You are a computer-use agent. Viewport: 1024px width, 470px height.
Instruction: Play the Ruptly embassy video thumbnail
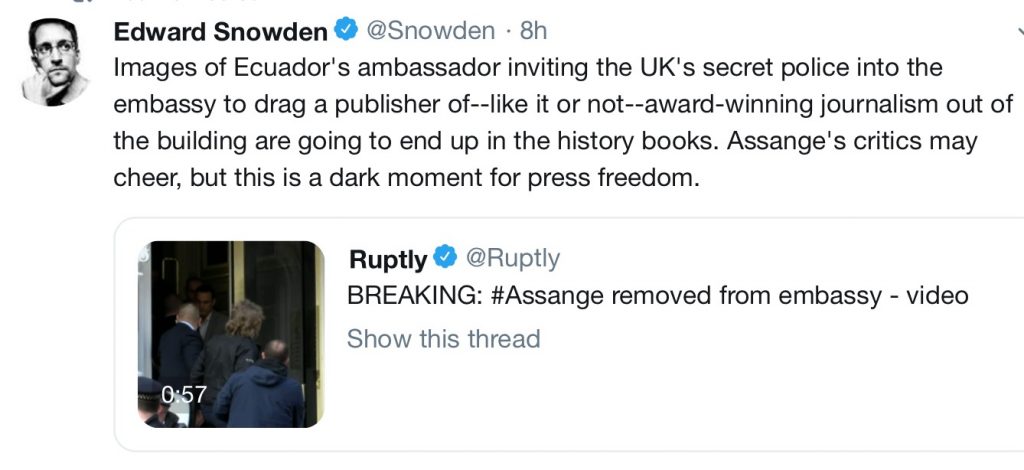pyautogui.click(x=231, y=334)
